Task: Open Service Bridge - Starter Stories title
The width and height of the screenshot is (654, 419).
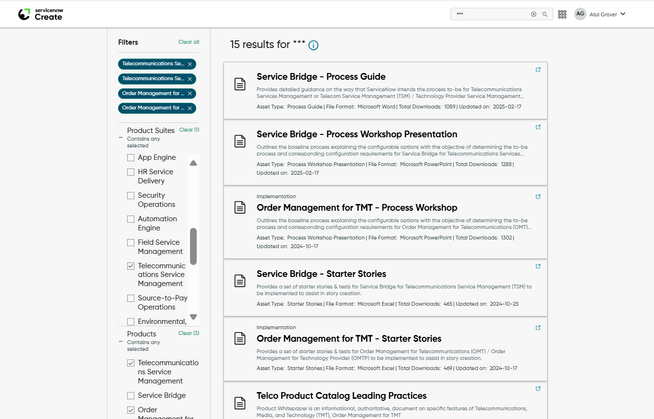Action: click(x=321, y=274)
